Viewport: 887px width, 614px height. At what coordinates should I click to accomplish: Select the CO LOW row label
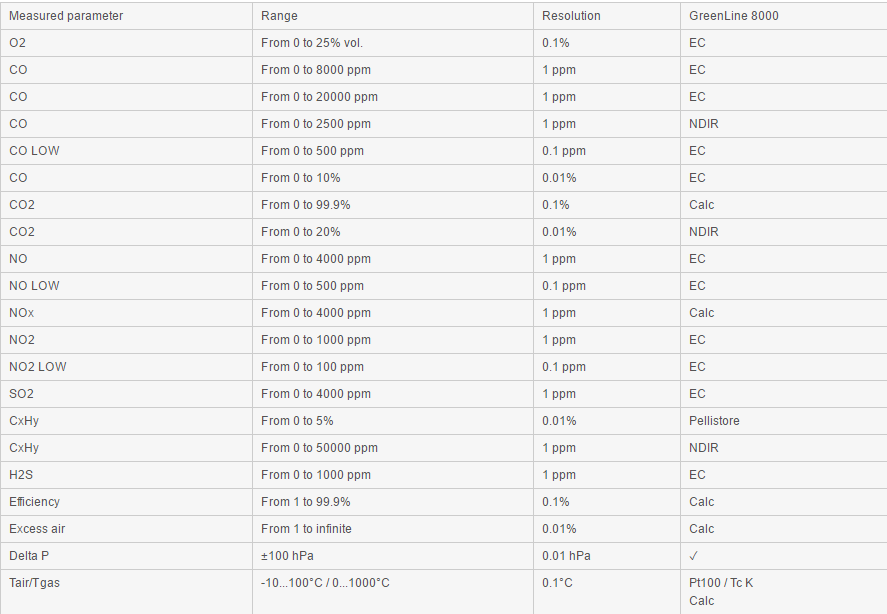34,151
